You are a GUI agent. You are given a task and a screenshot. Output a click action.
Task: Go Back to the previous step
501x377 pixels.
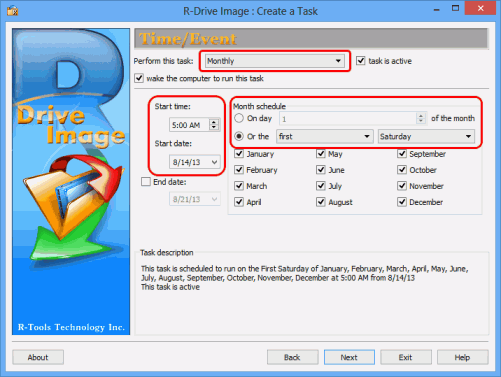coord(292,357)
